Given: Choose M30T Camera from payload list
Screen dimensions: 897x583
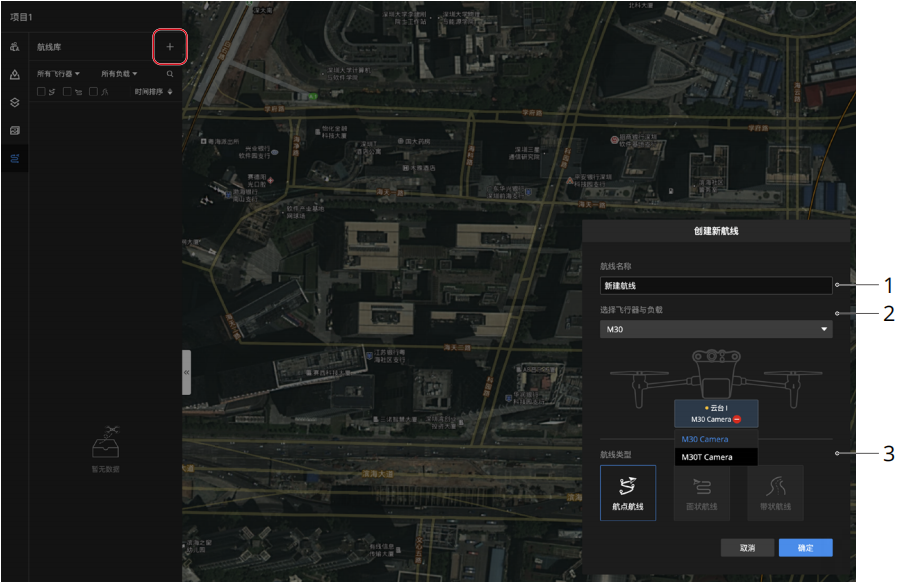Looking at the screenshot, I should pyautogui.click(x=716, y=457).
